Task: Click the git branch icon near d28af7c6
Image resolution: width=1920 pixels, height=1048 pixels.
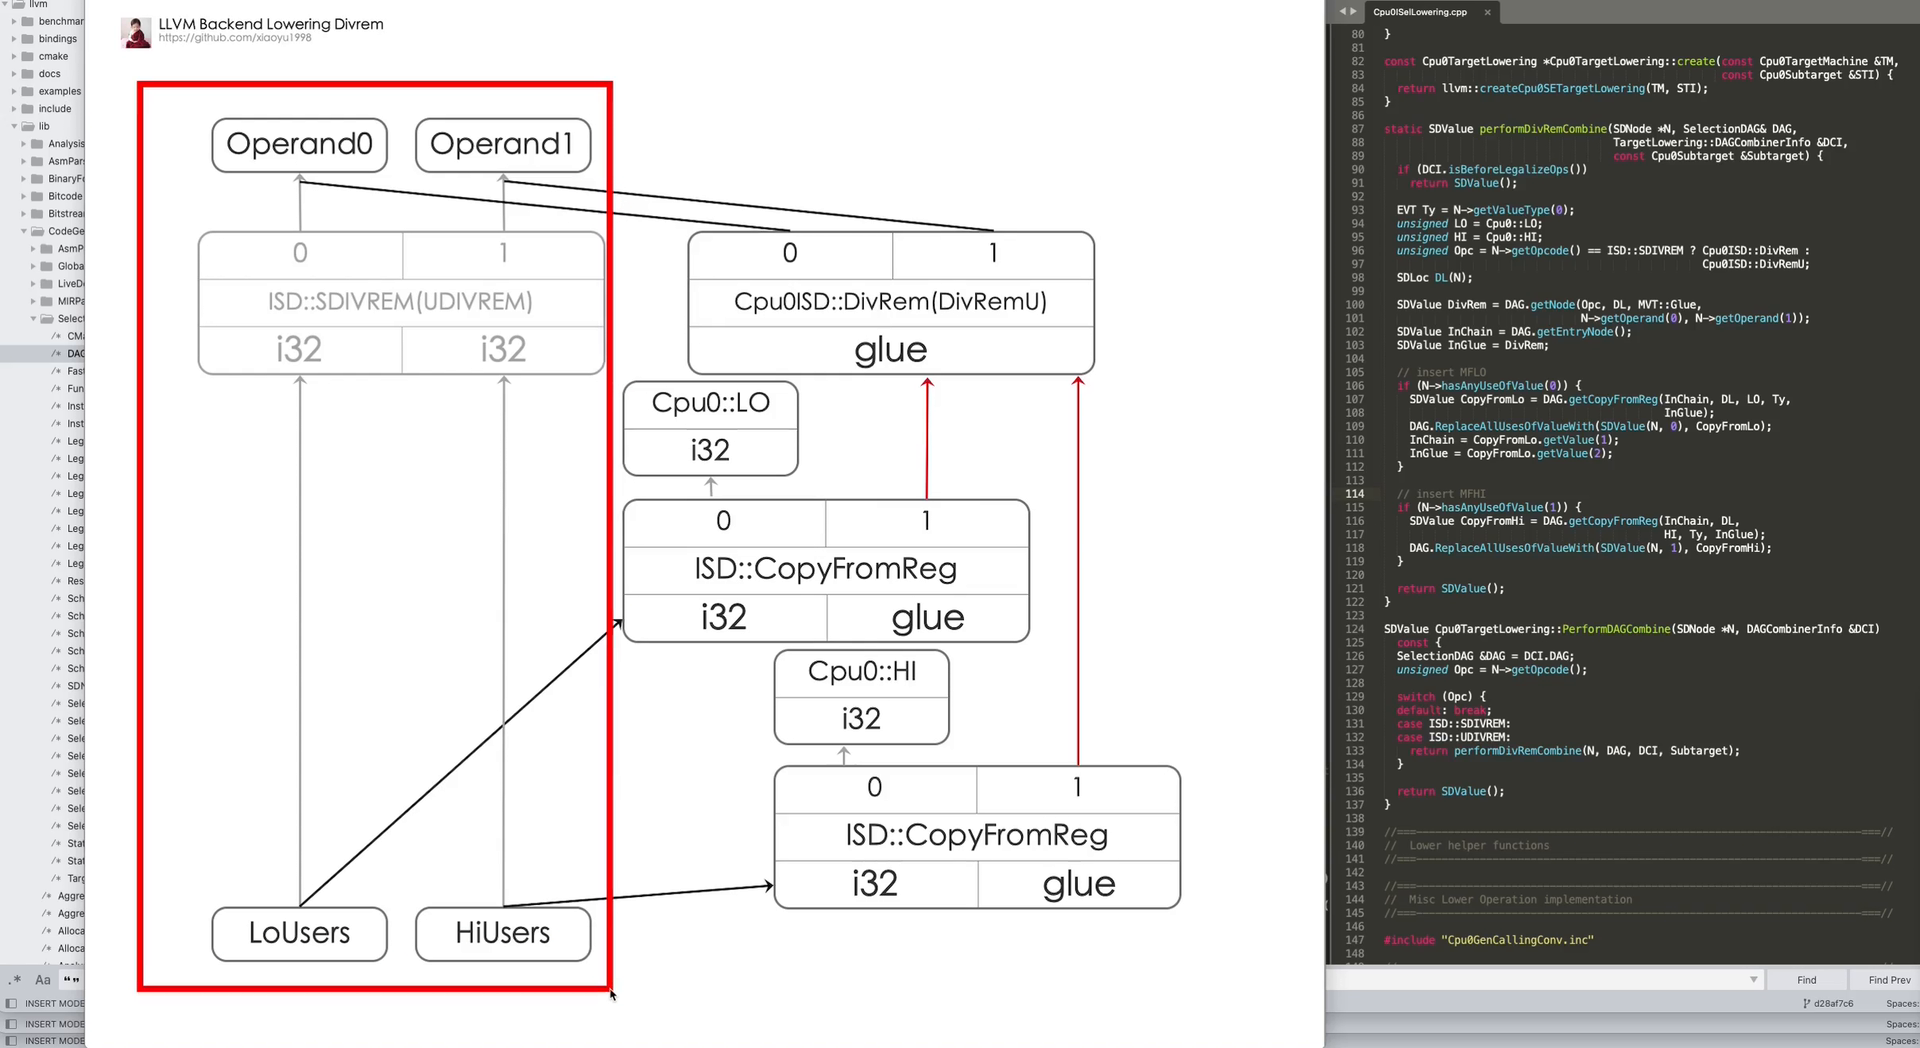Action: [x=1807, y=1003]
